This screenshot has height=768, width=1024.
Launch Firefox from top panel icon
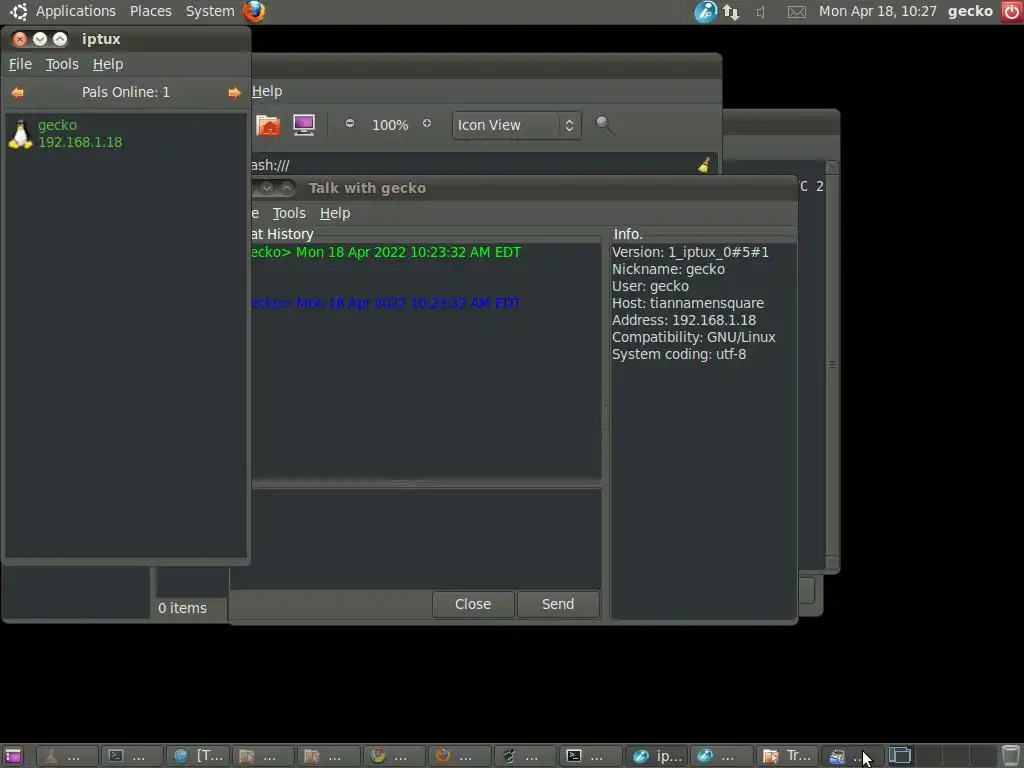coord(254,11)
